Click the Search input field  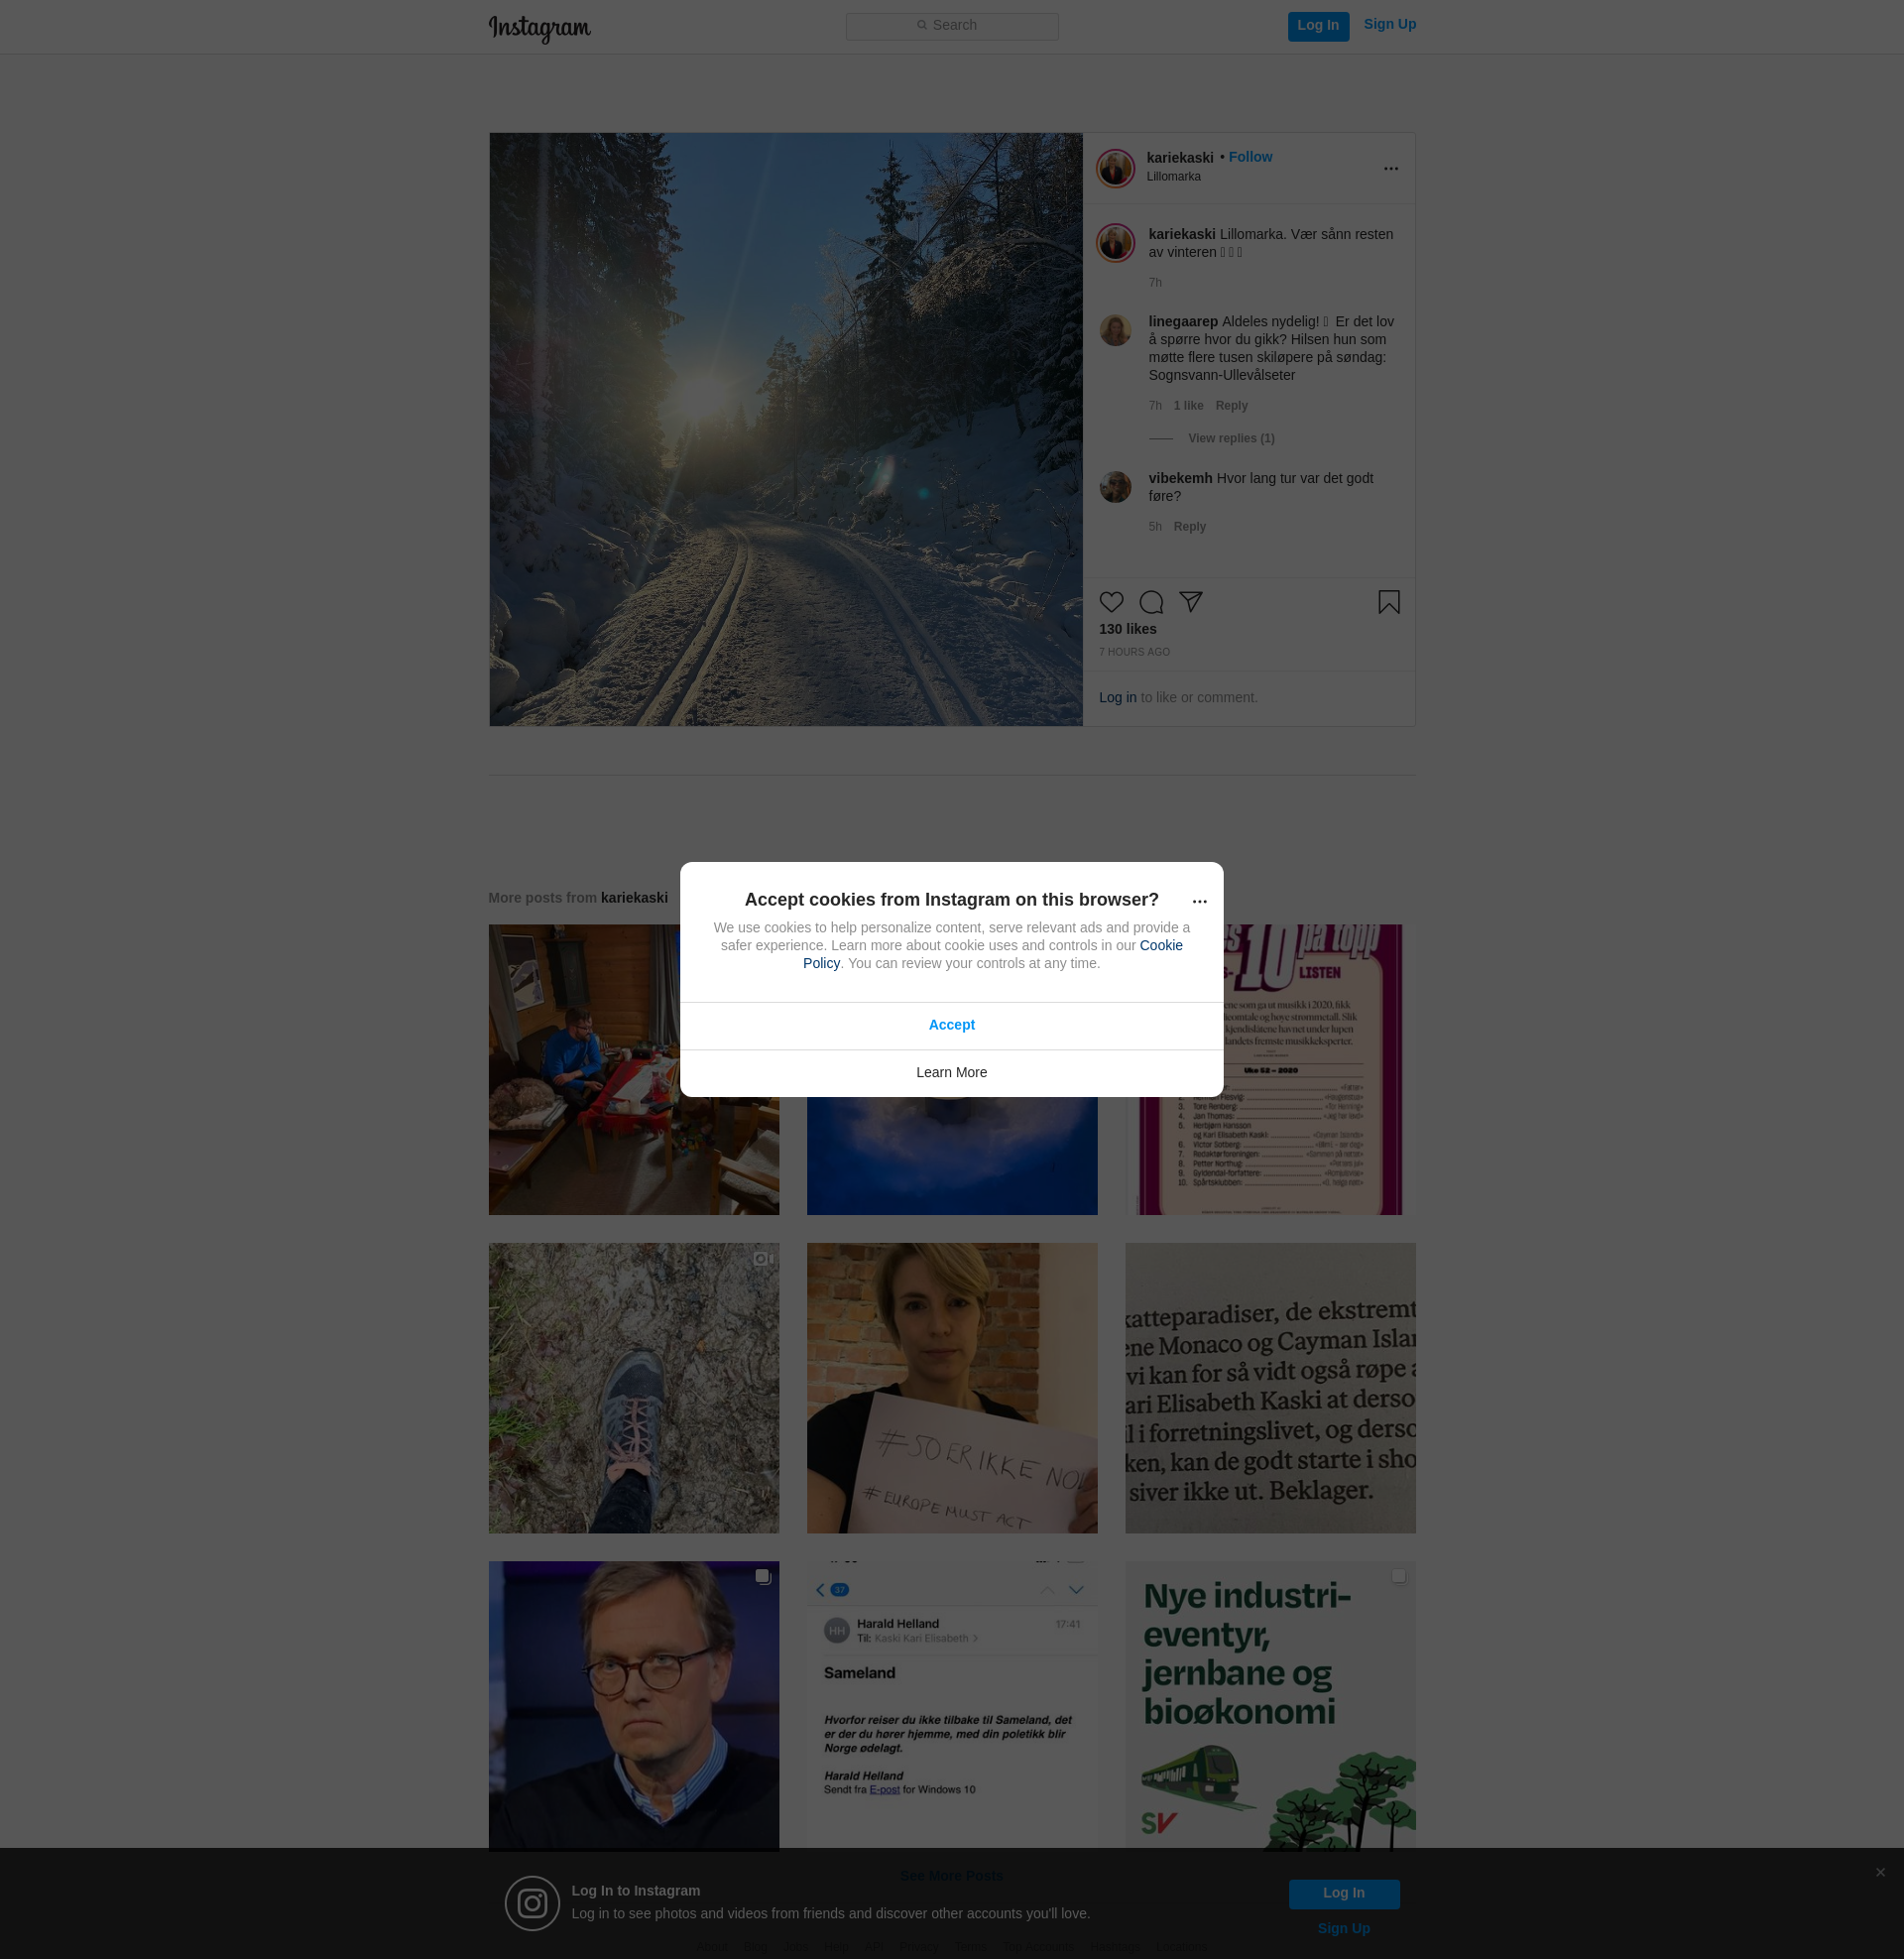(952, 26)
